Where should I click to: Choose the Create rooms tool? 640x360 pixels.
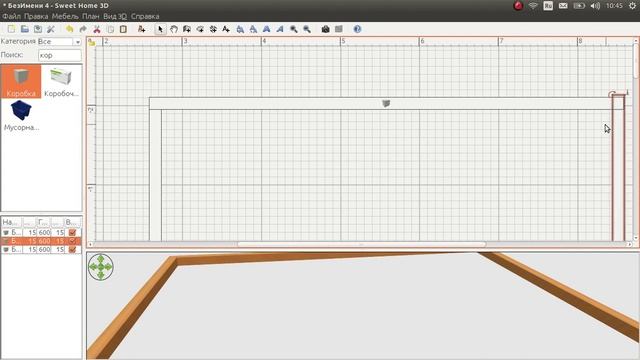point(200,29)
